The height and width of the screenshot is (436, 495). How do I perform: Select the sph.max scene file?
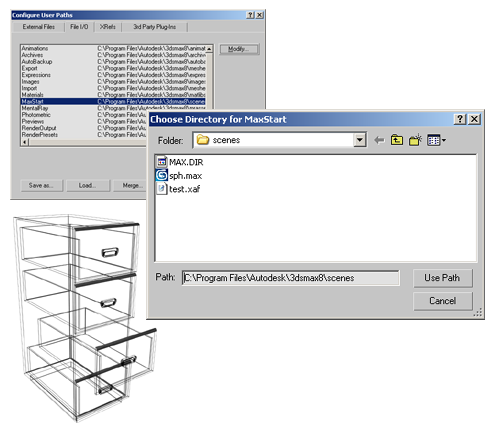(x=179, y=176)
